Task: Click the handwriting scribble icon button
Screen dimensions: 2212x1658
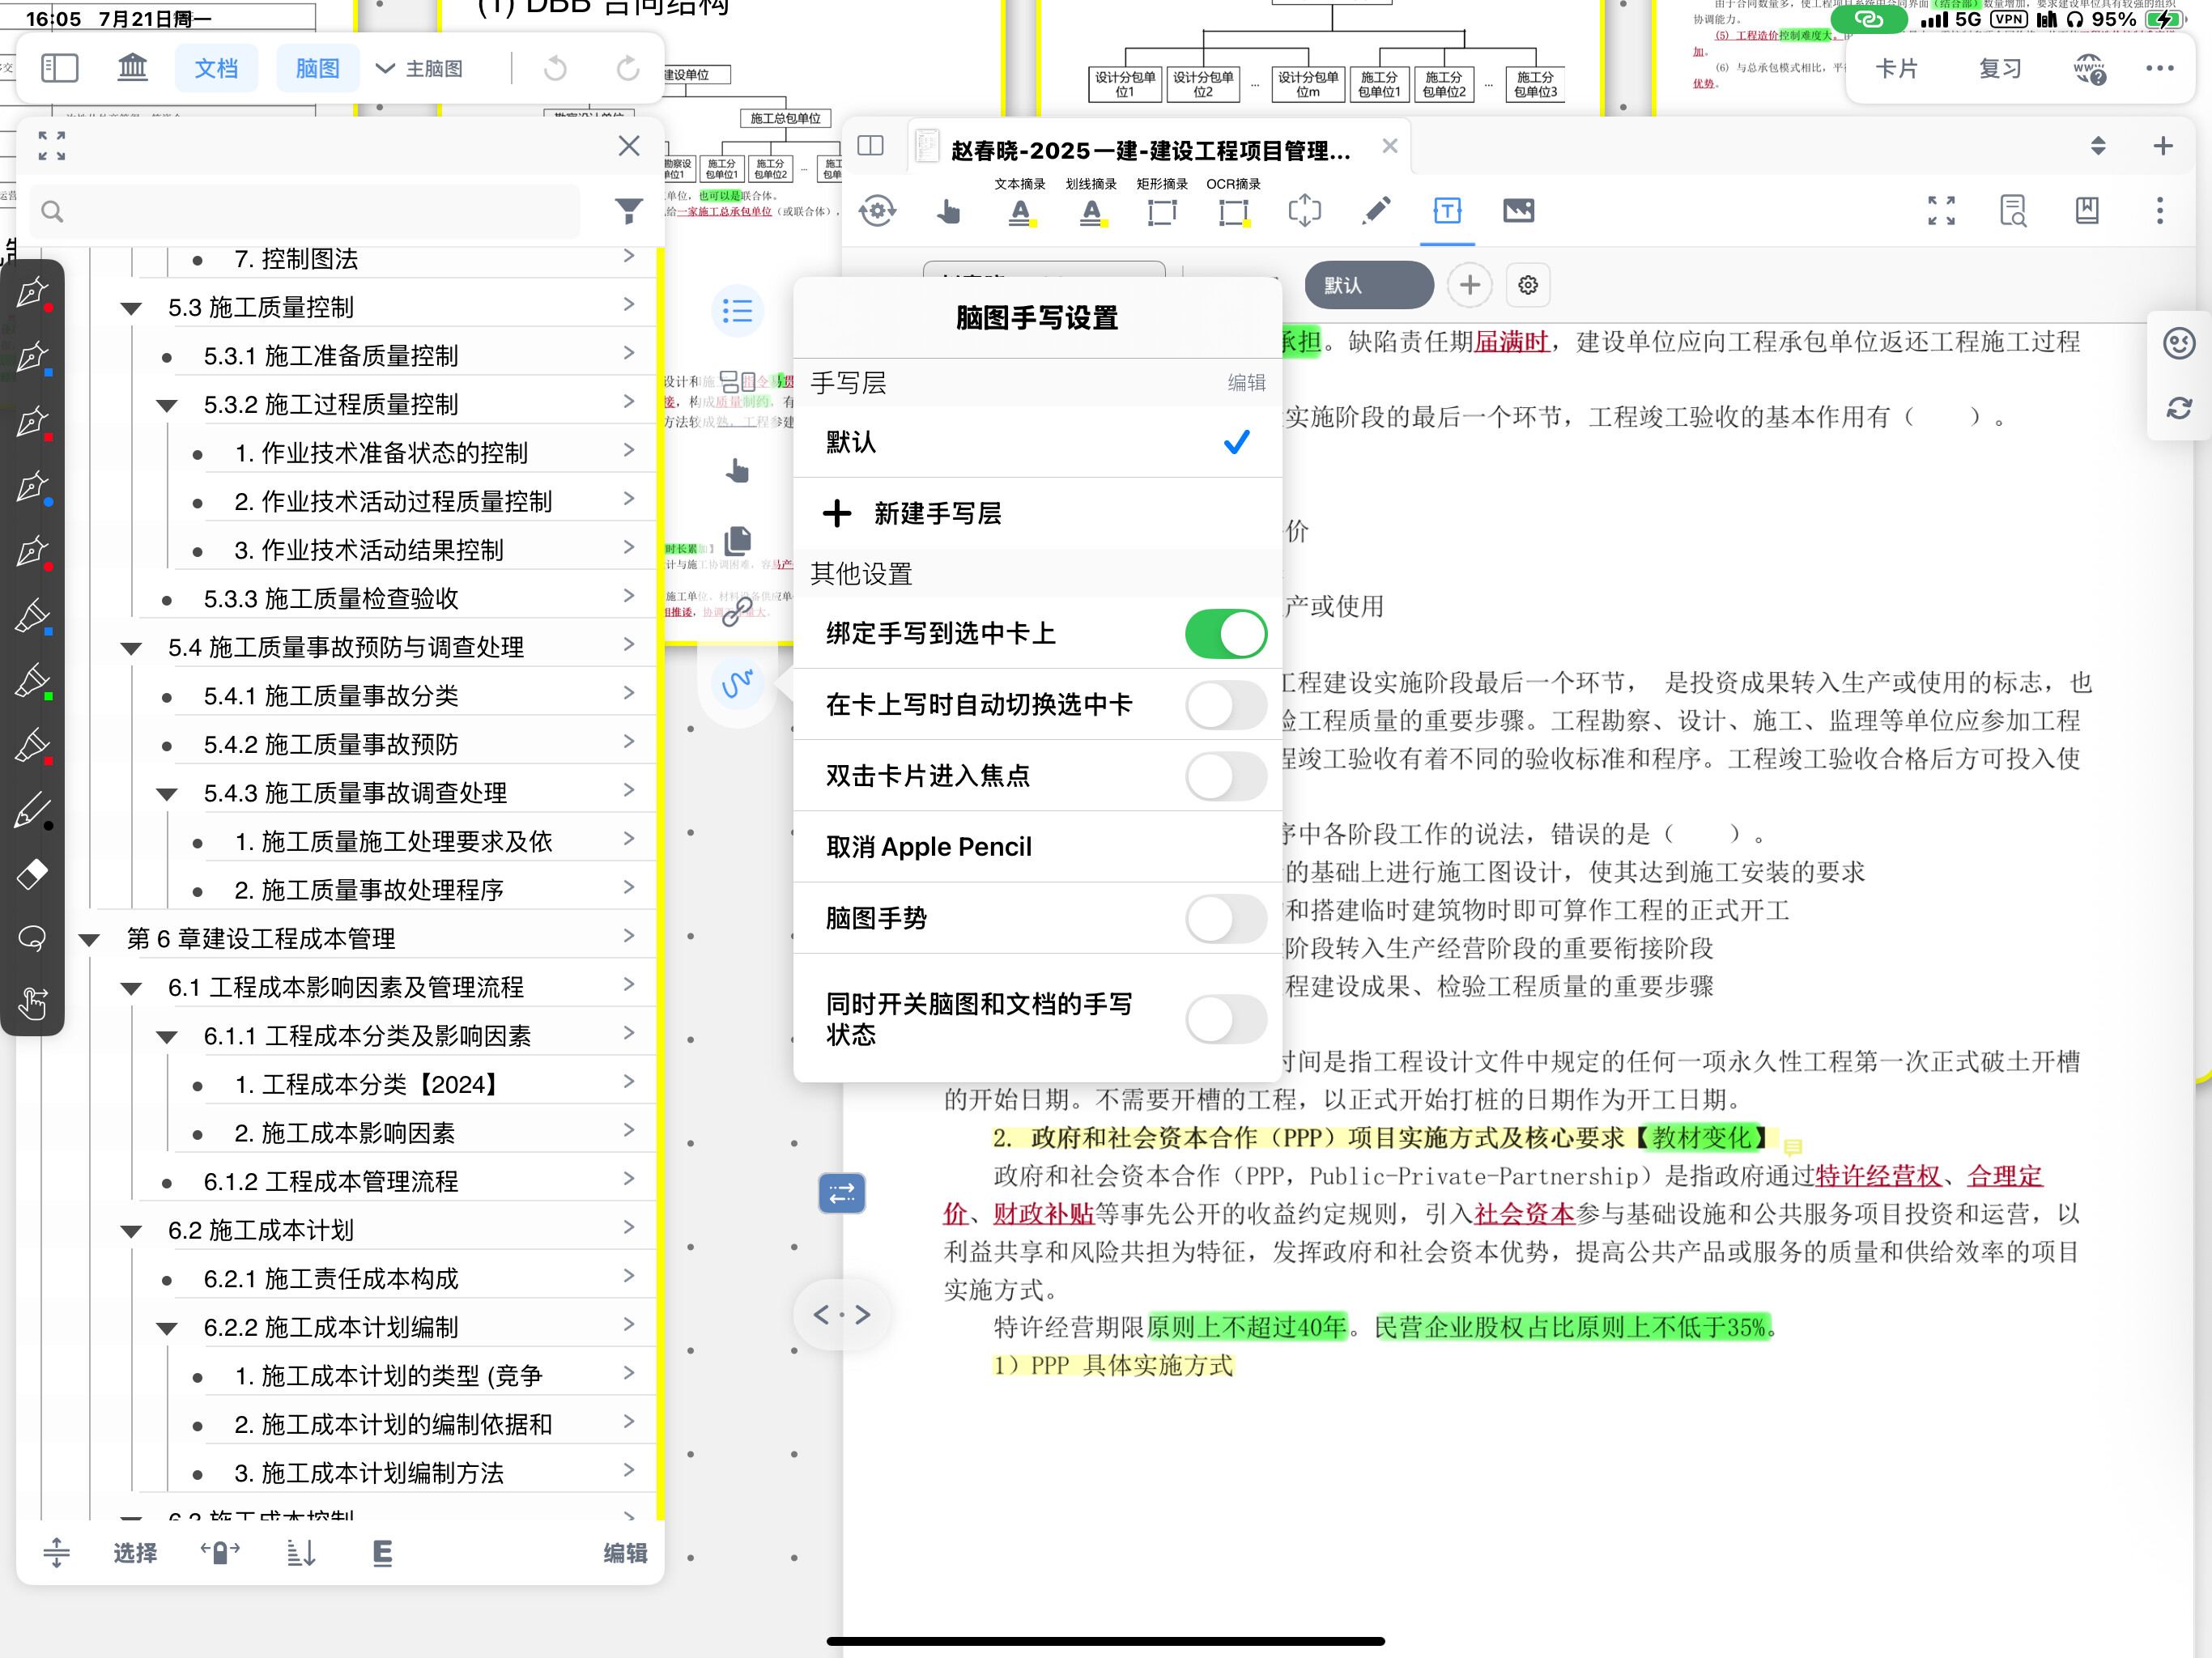Action: (x=738, y=684)
